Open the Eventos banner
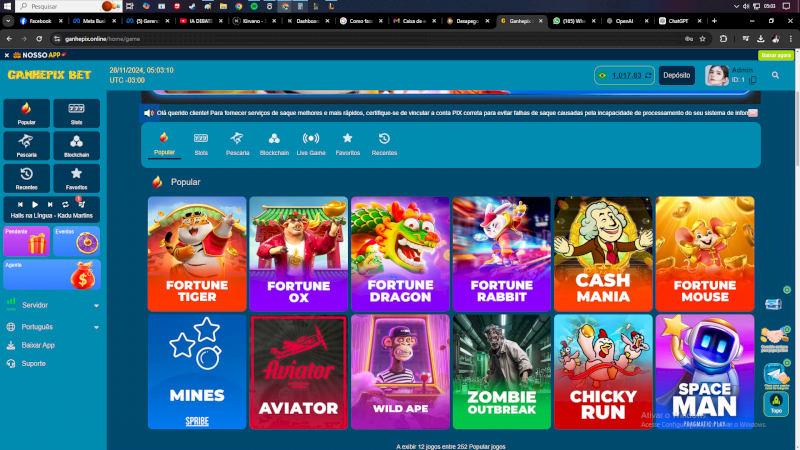Viewport: 800px width, 450px height. [x=77, y=241]
